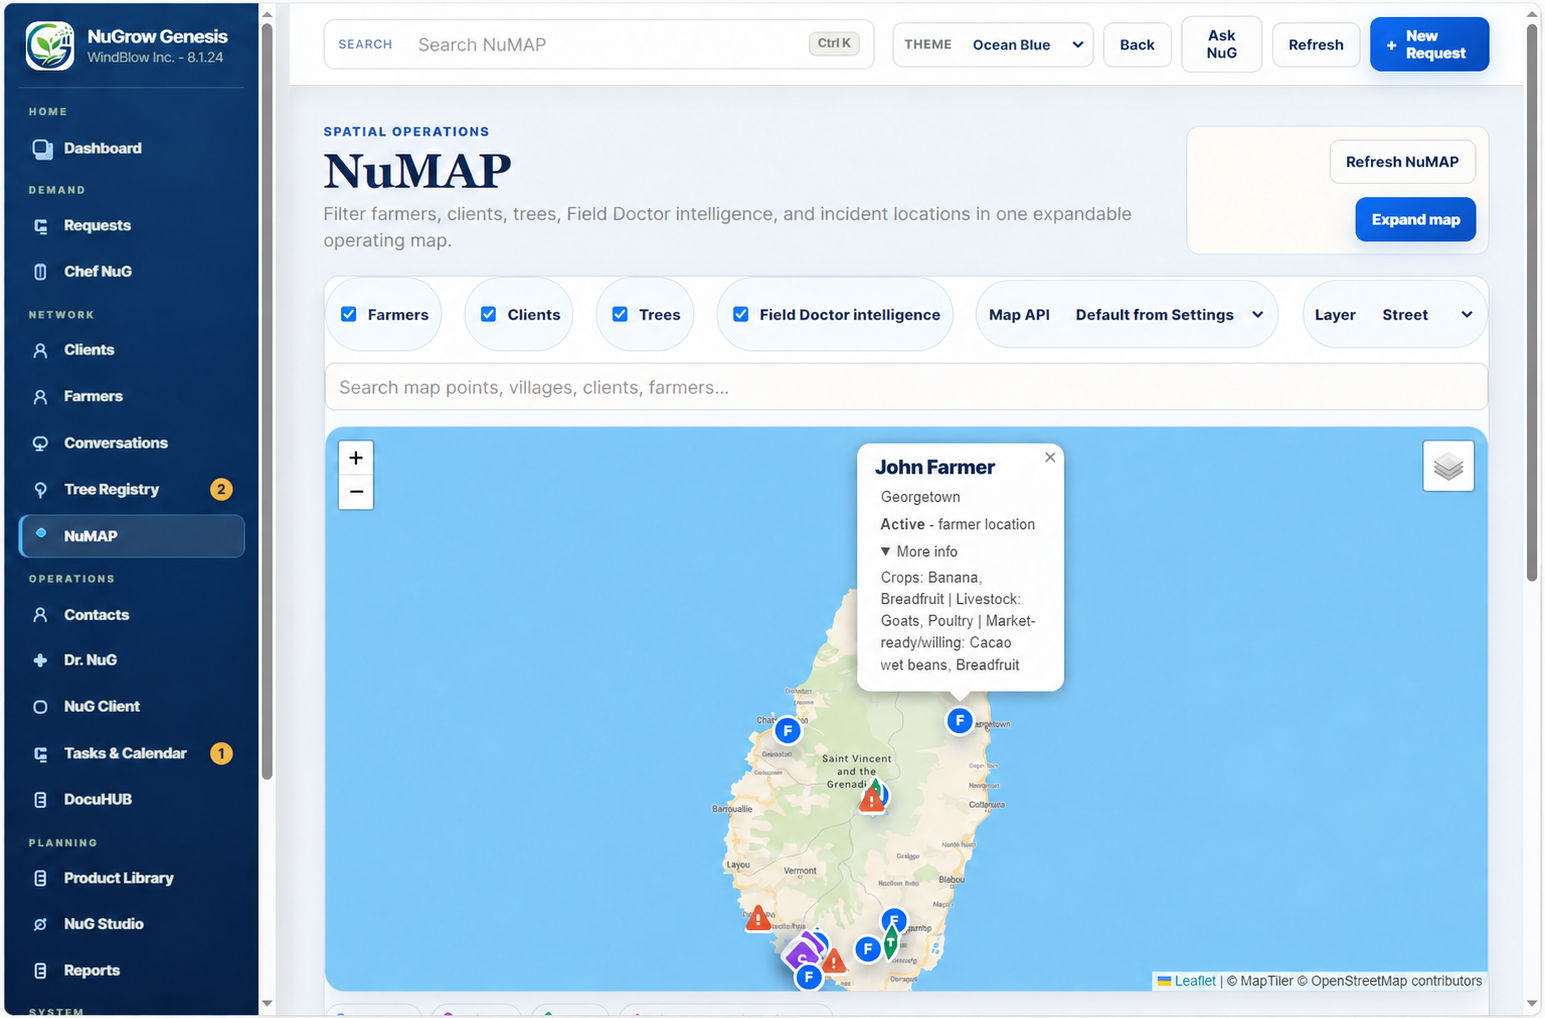Select the NuMAP sidebar item
Viewport: 1545px width, 1018px height.
[131, 536]
